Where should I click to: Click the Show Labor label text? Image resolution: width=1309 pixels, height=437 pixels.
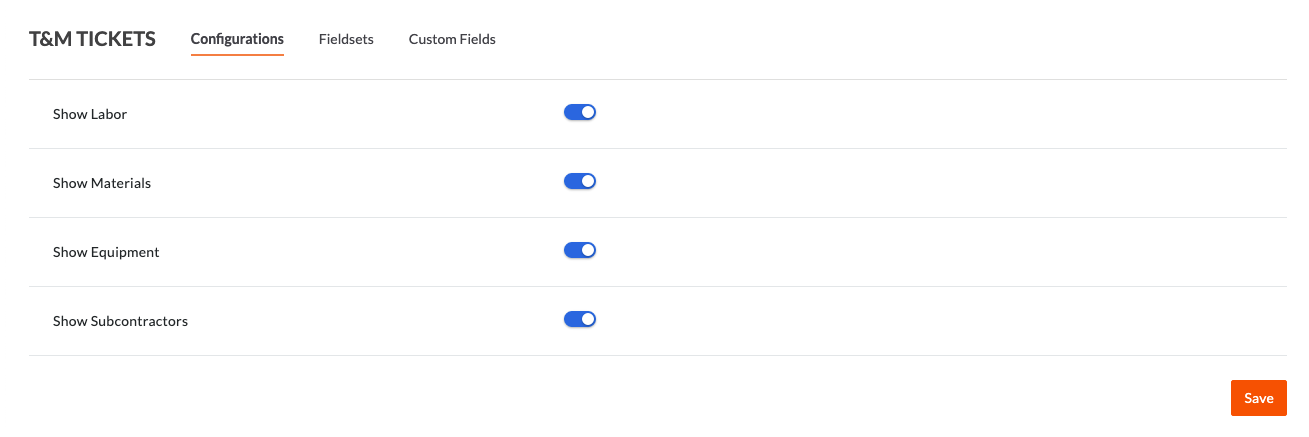click(90, 114)
